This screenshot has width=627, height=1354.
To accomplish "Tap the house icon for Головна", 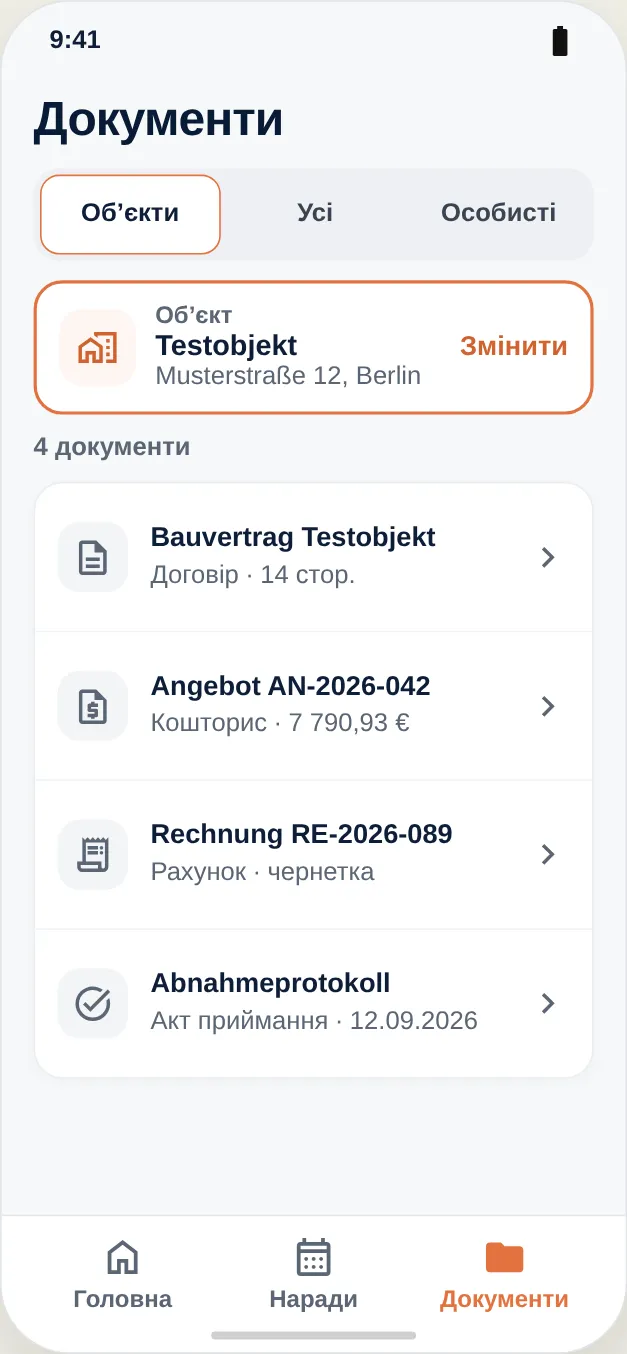I will (123, 1257).
